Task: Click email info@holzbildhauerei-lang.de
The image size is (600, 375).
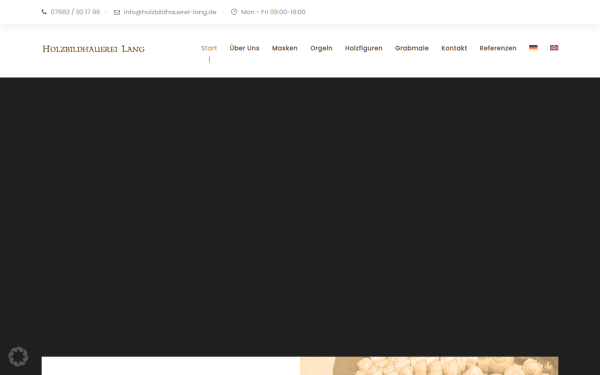Action: 170,12
